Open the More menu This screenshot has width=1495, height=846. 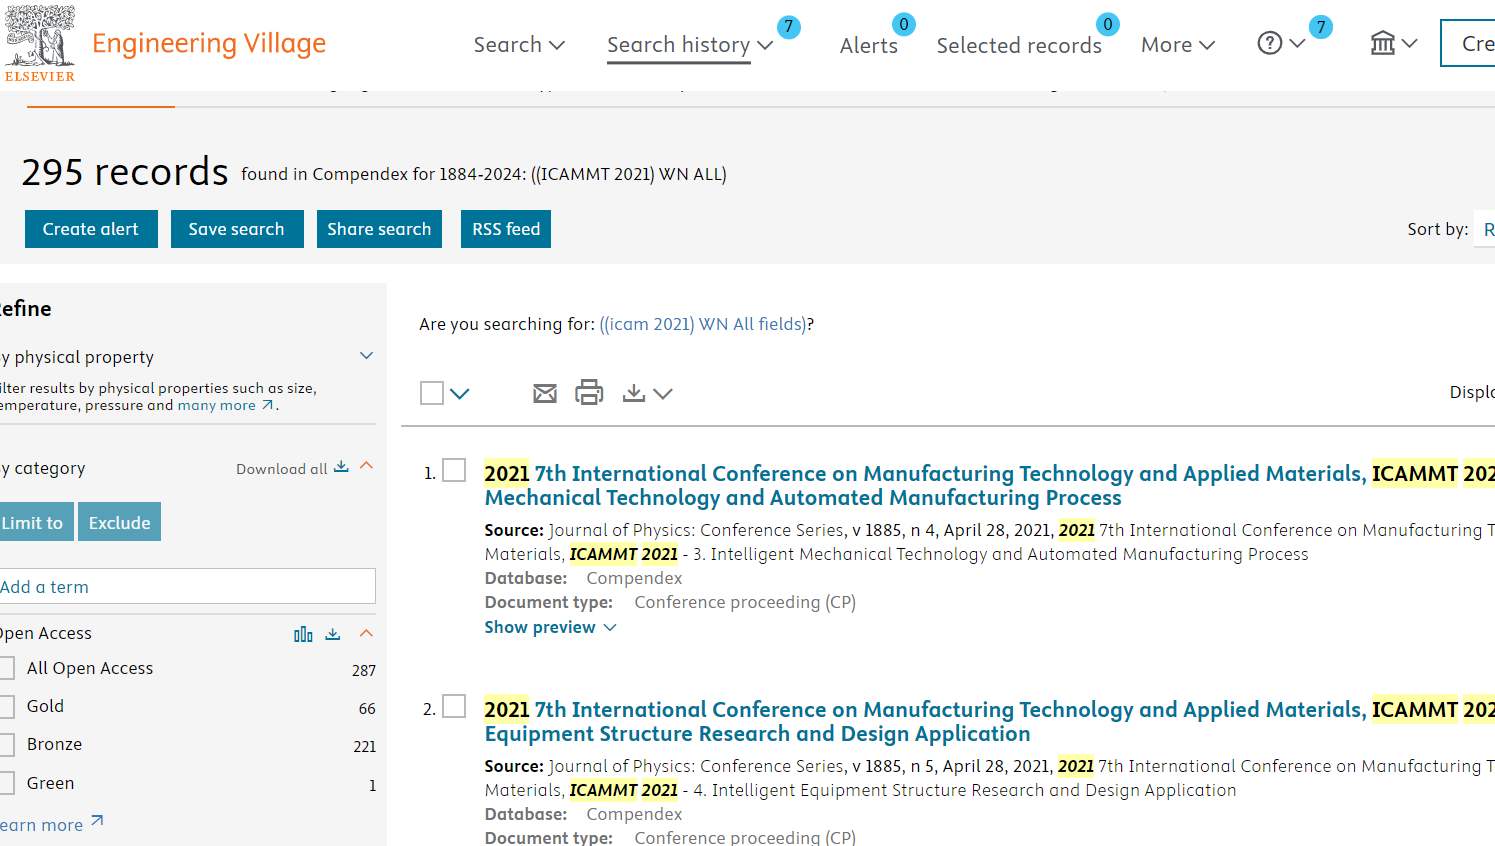(x=1178, y=45)
